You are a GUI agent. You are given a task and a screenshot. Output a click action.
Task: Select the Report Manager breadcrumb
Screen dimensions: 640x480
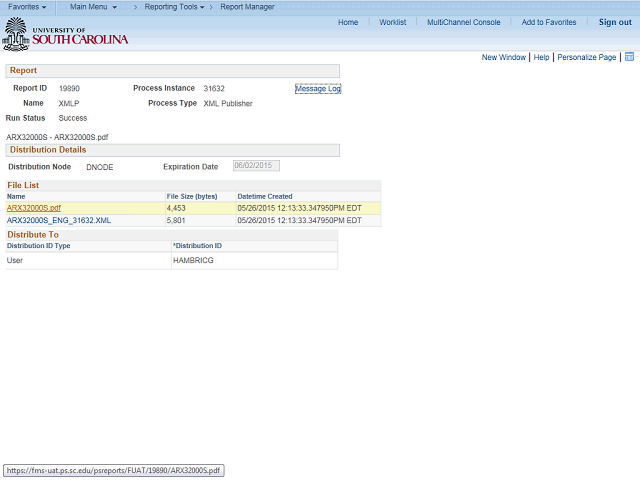(x=247, y=7)
